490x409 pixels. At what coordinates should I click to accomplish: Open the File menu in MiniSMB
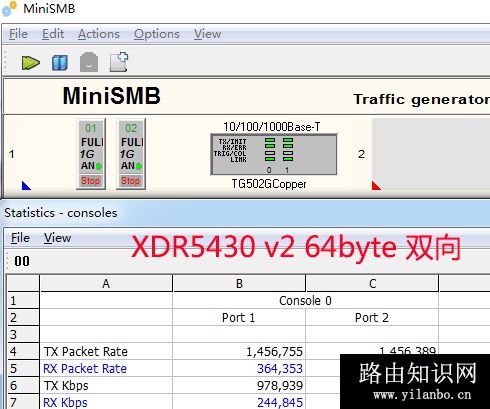click(x=18, y=34)
